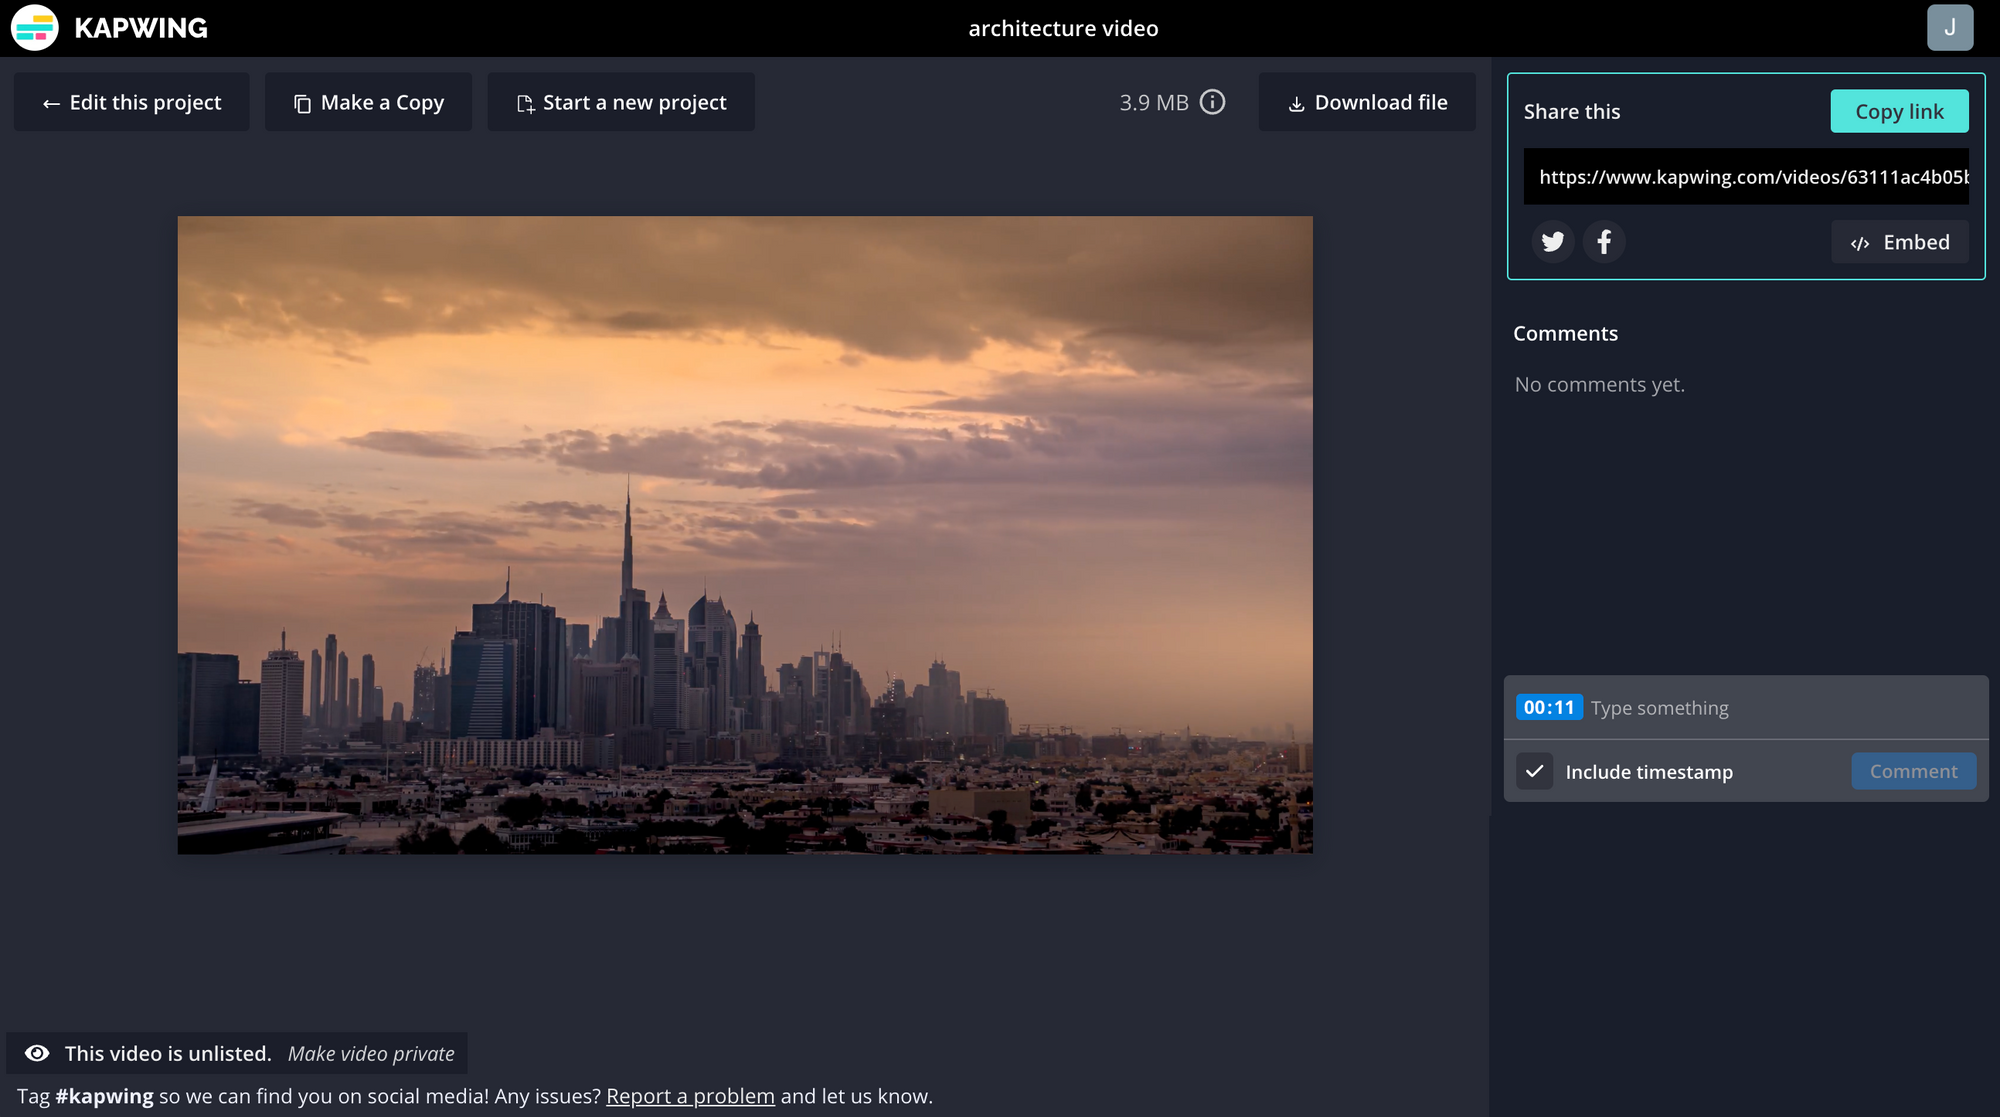Open the Embed code option
This screenshot has width=2000, height=1117.
[x=1899, y=242]
